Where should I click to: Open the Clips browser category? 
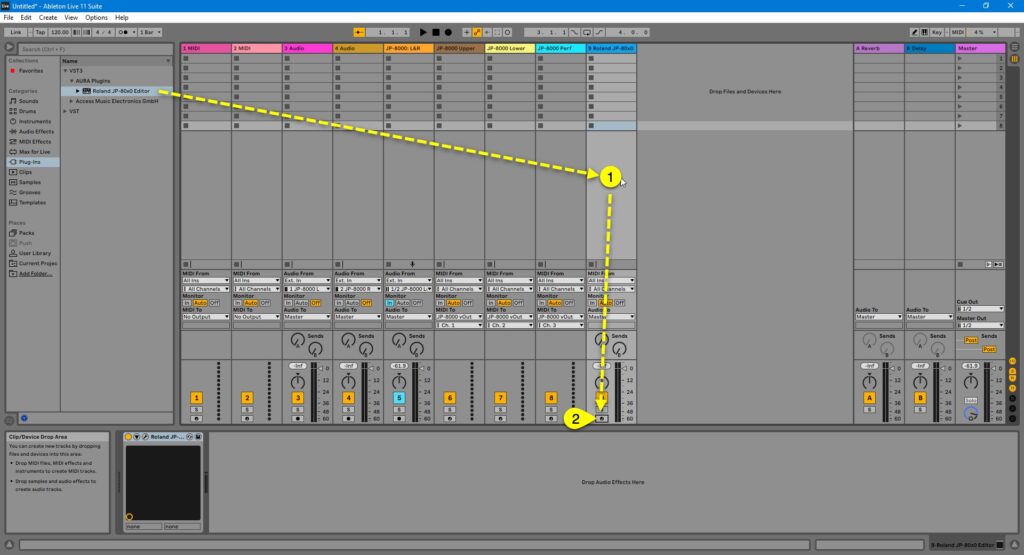tap(21, 172)
